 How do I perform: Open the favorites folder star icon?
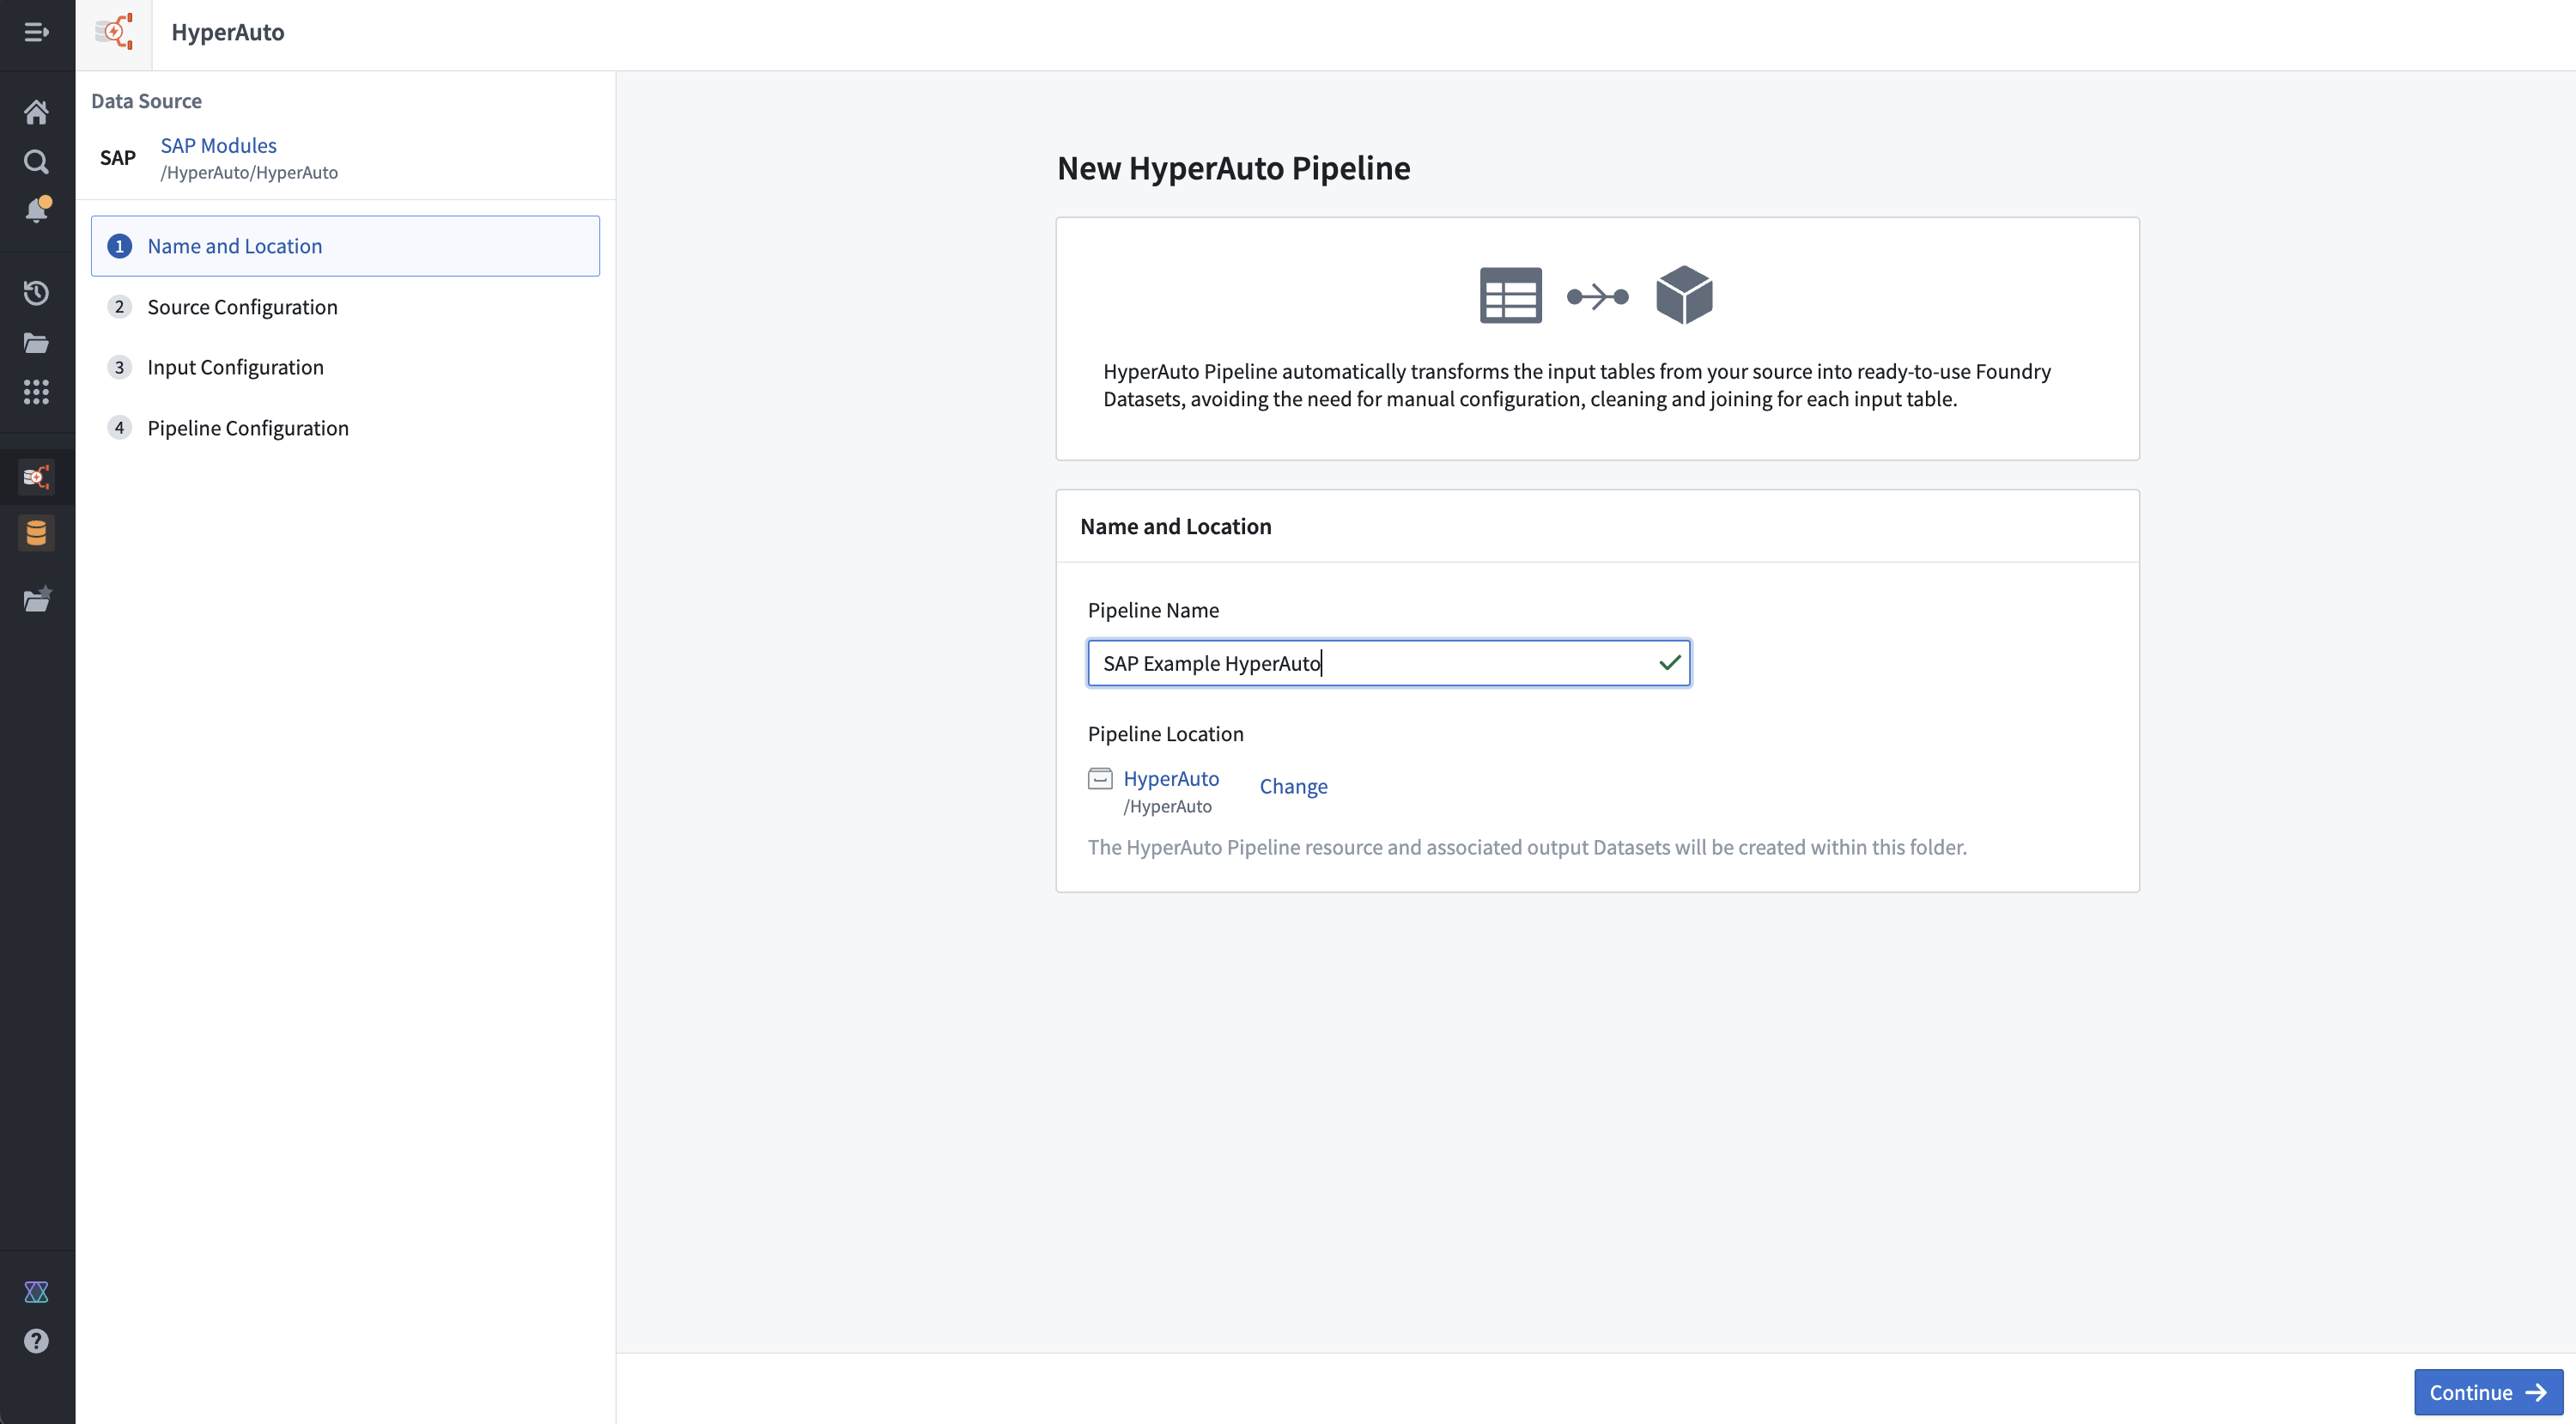pos(37,599)
